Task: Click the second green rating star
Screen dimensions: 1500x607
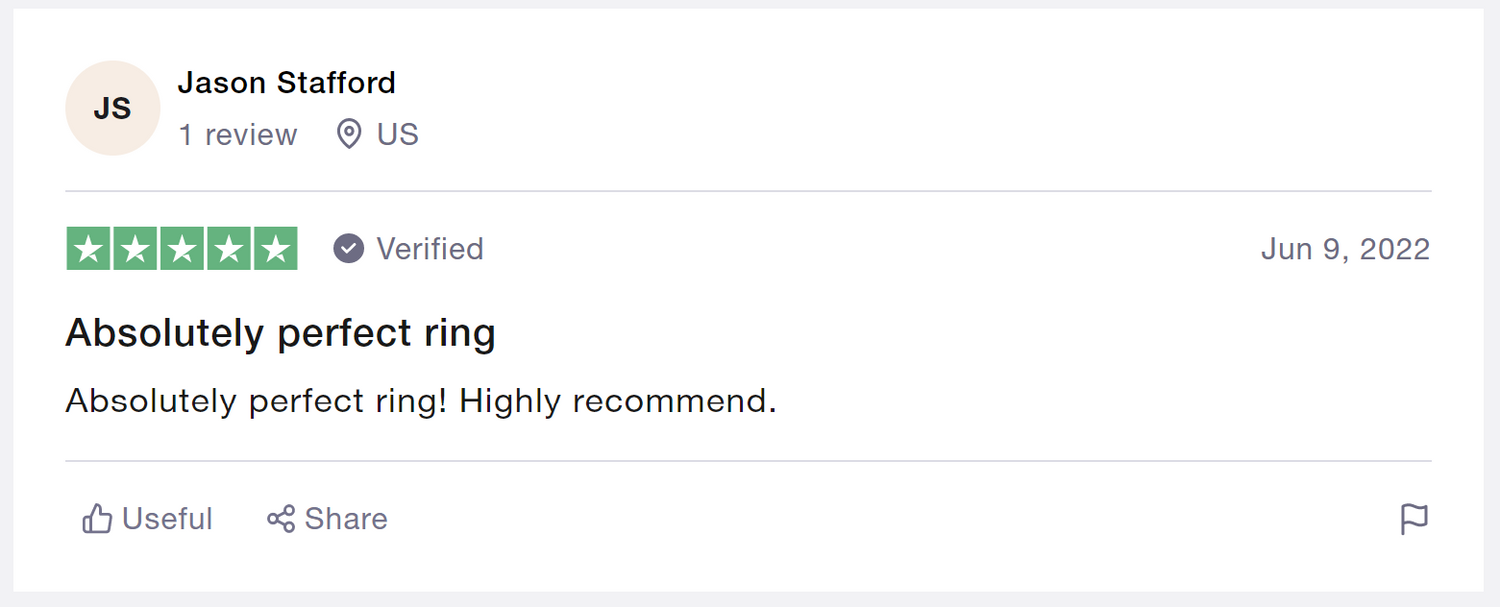Action: [135, 249]
